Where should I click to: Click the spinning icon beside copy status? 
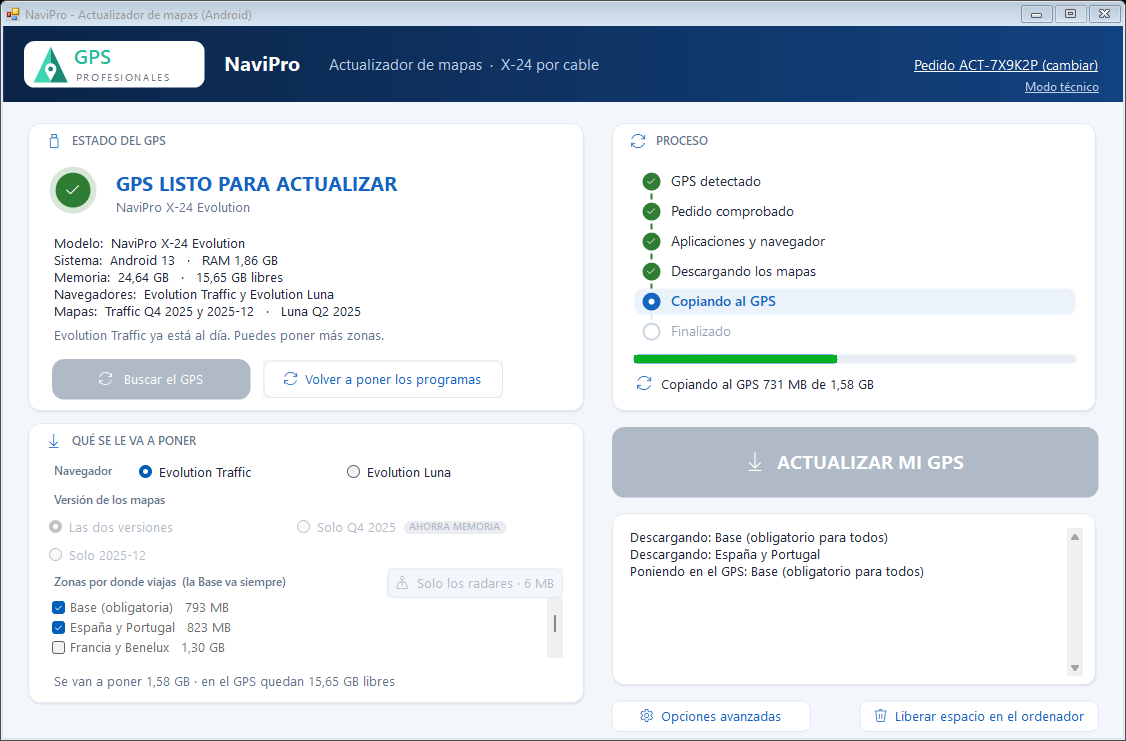click(643, 384)
